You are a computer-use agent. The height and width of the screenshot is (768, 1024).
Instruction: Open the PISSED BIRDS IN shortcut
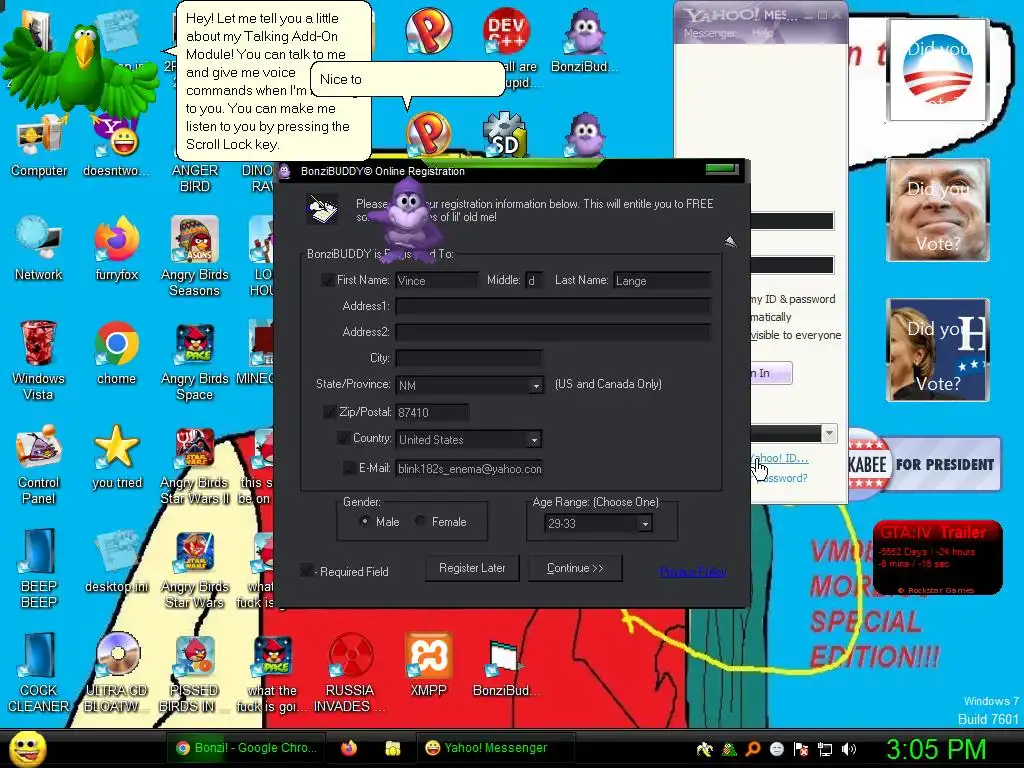point(195,673)
